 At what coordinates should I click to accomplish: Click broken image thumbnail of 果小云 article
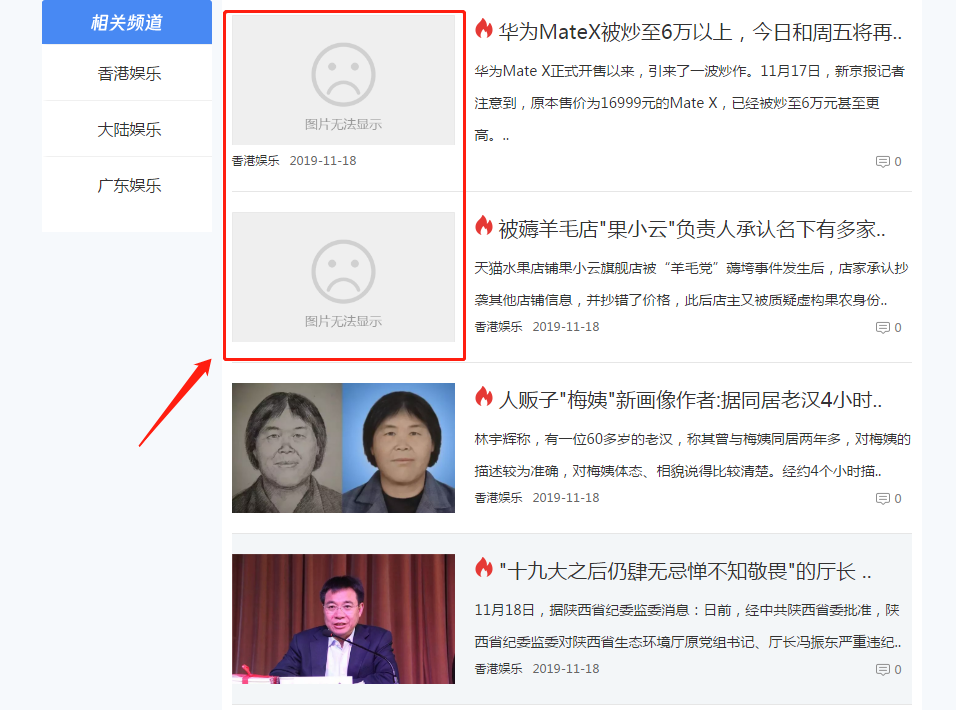[343, 277]
